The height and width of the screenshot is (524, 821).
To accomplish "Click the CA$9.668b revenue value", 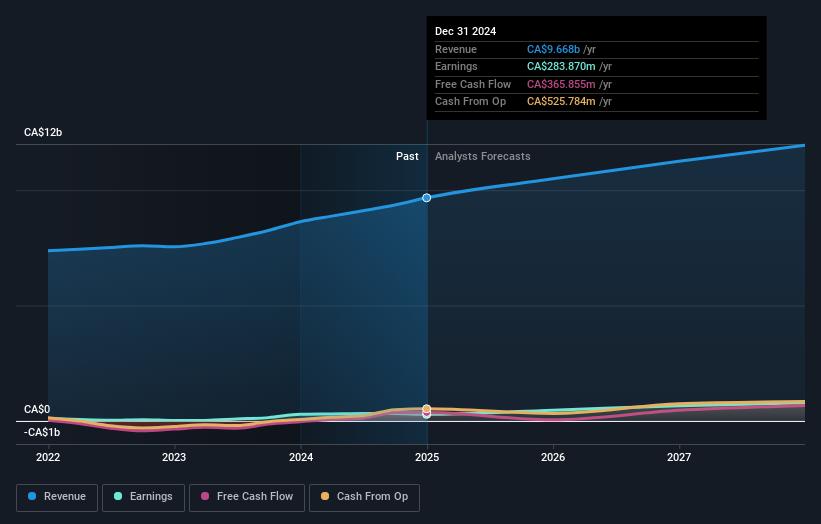I will pos(553,49).
